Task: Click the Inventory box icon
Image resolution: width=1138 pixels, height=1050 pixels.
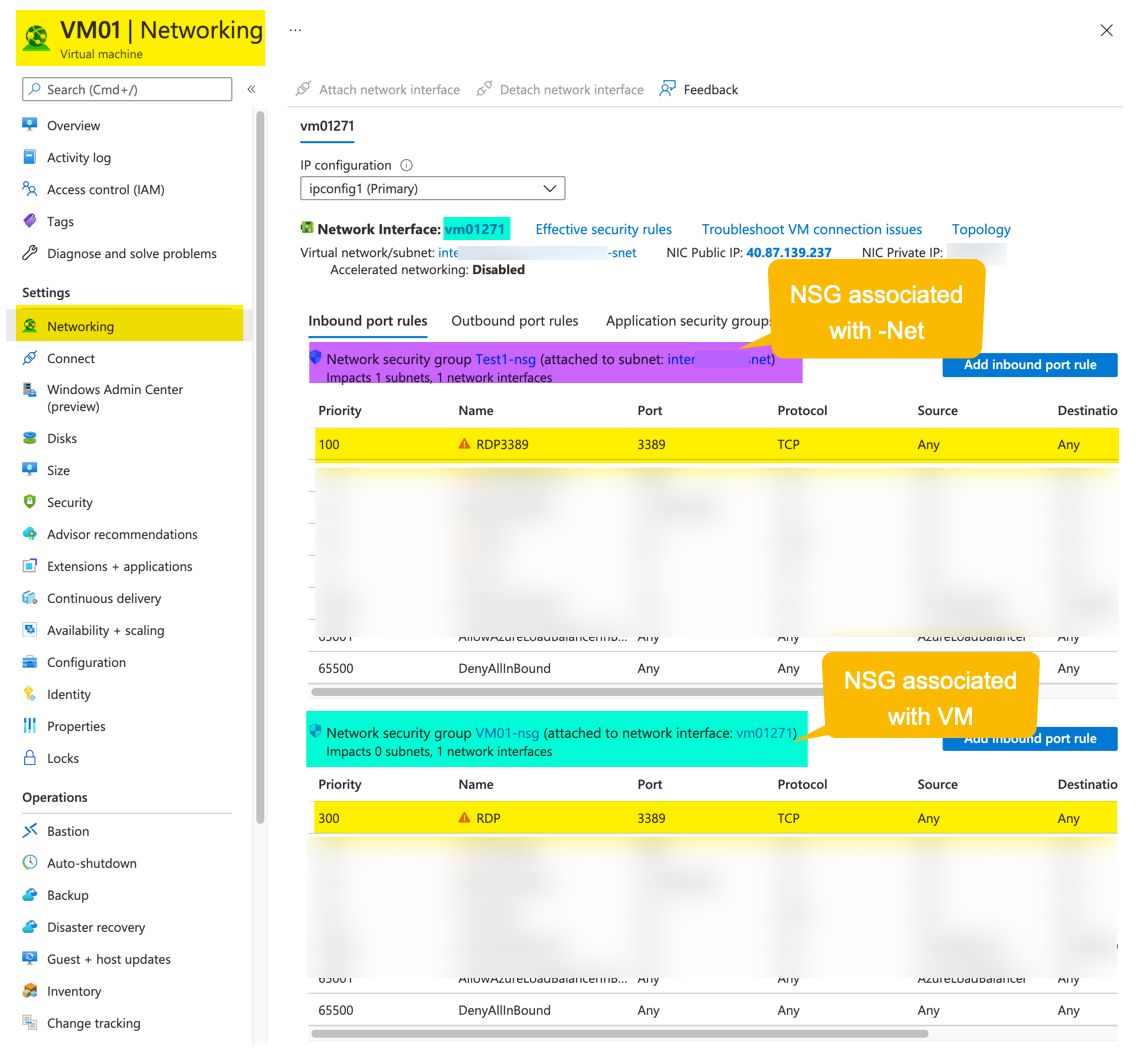Action: pyautogui.click(x=30, y=990)
